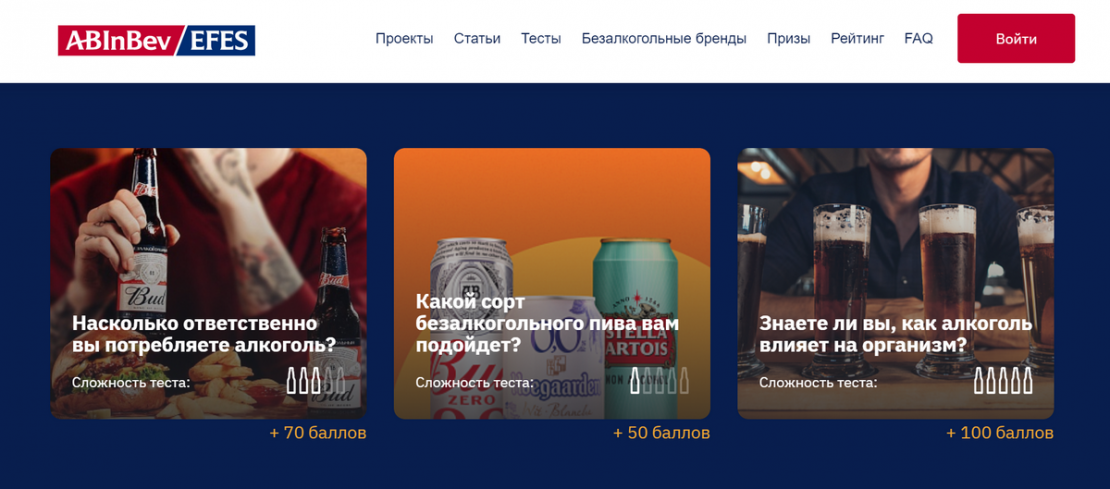Viewport: 1110px width, 489px height.
Task: Click the AB InBev Efes logo
Action: 156,40
